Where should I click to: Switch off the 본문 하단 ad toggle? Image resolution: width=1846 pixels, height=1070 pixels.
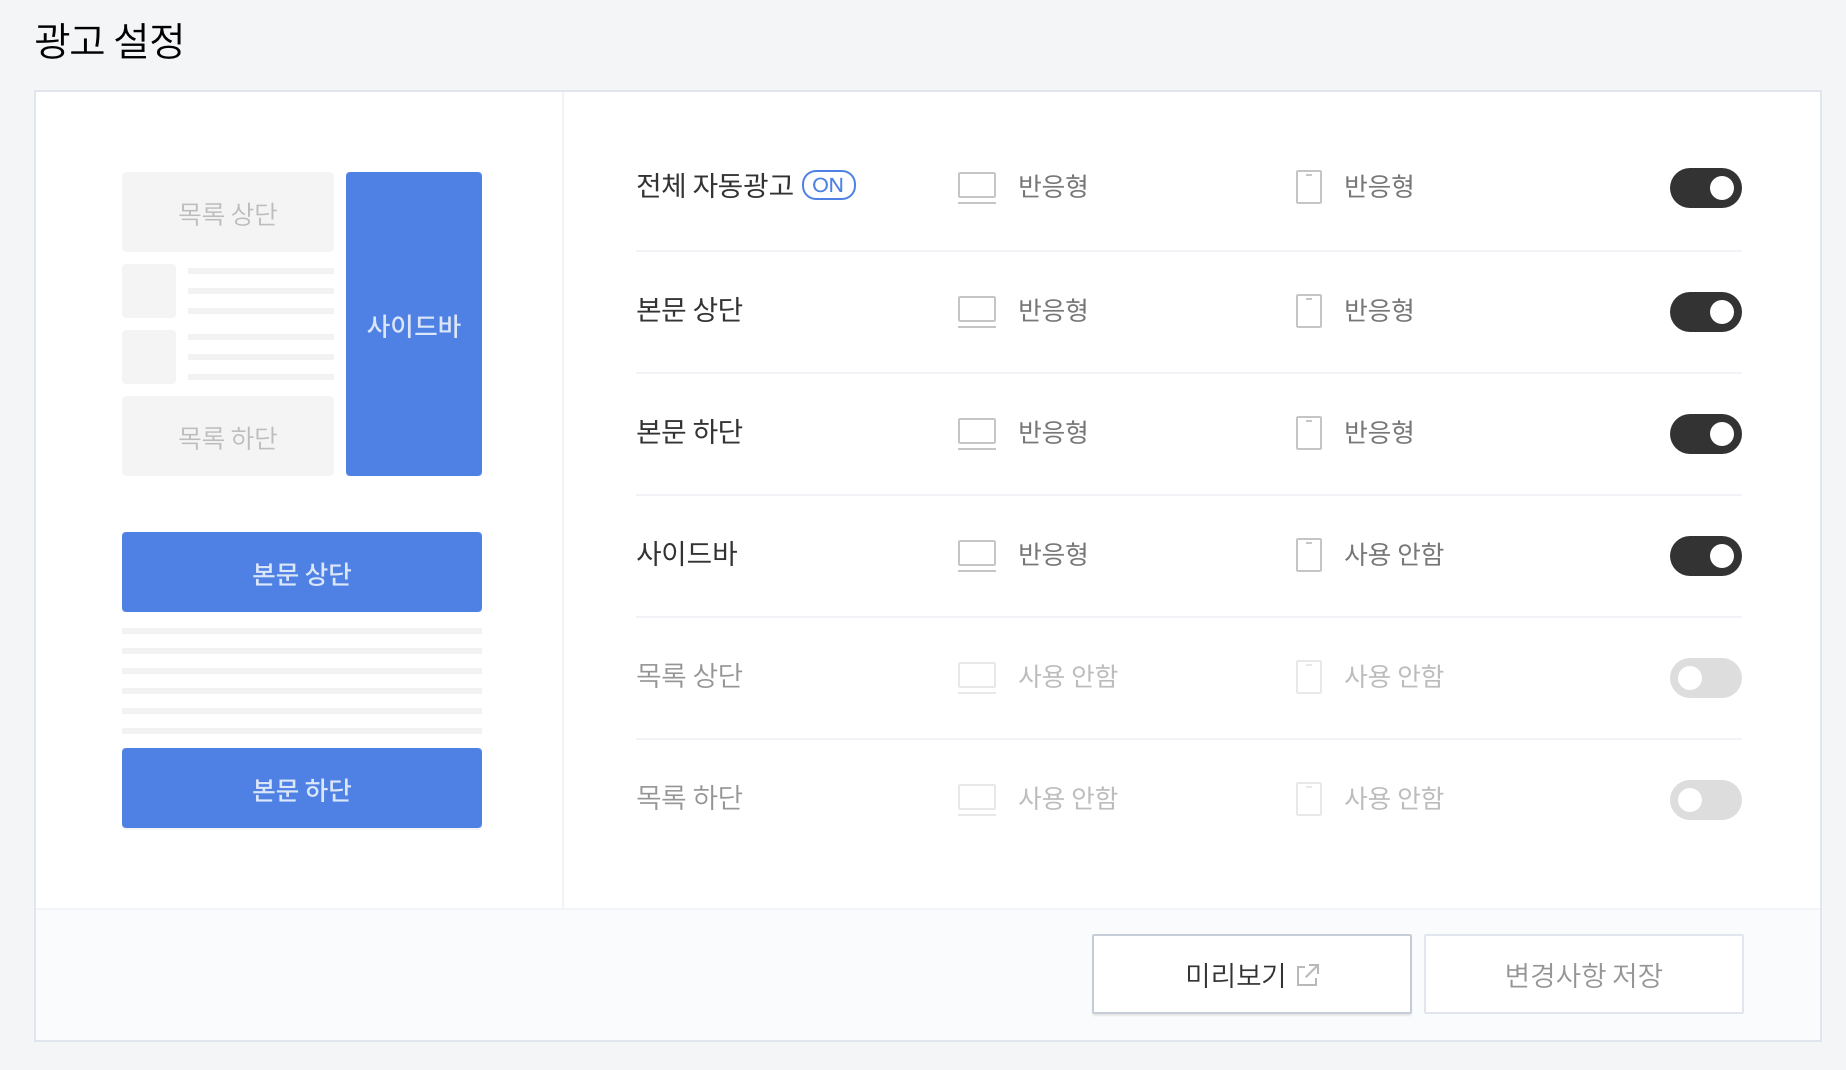[1706, 434]
